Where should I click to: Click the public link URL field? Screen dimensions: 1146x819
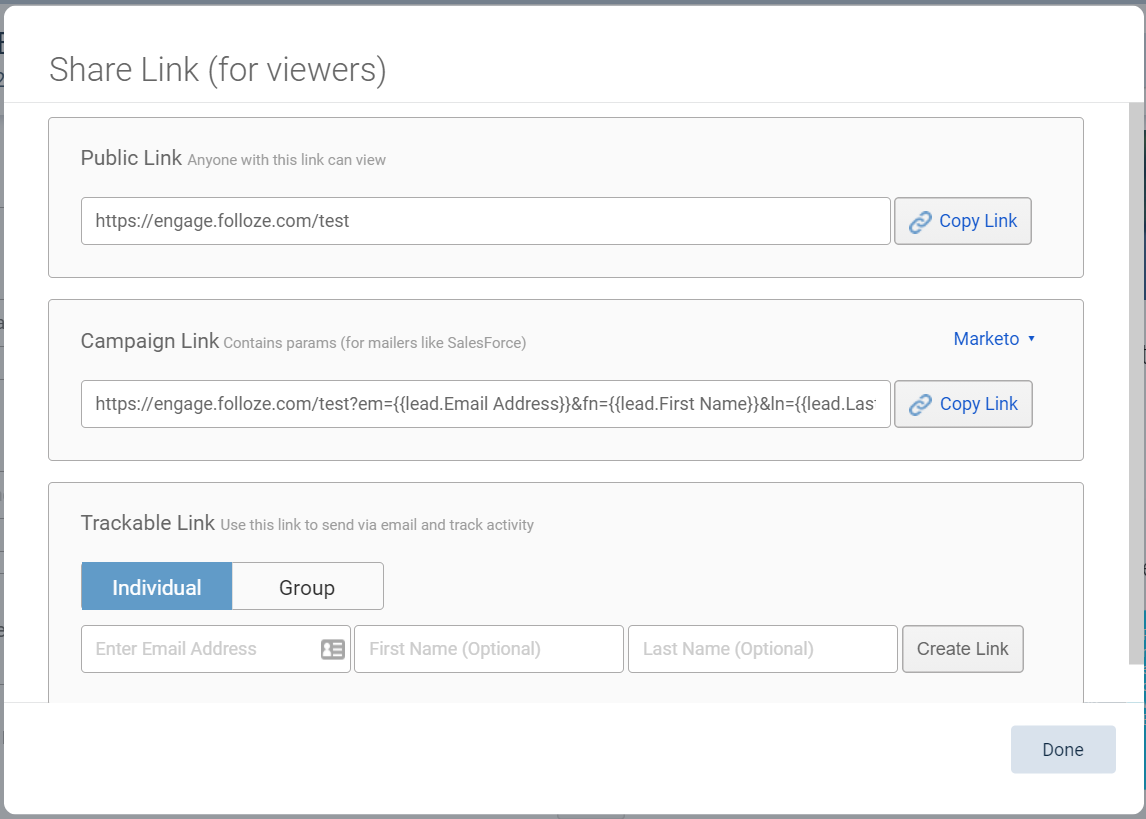[x=485, y=221]
